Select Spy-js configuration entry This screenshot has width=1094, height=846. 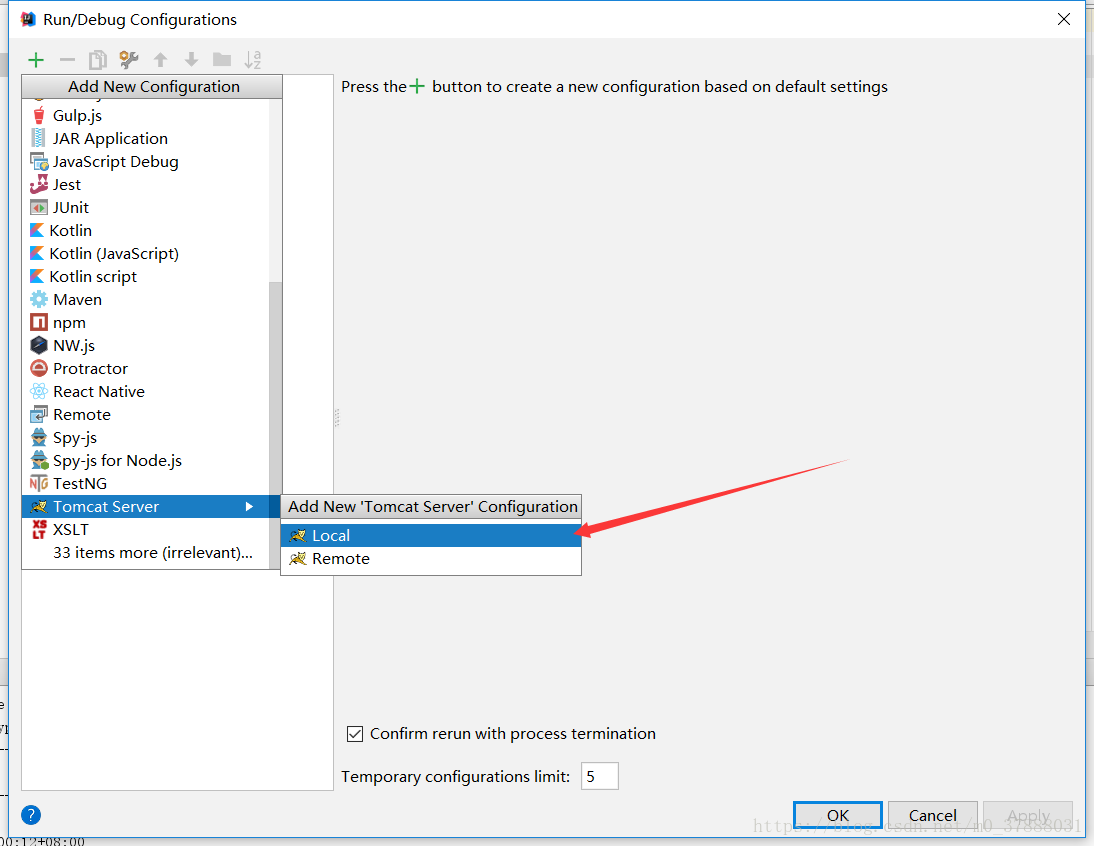[145, 438]
